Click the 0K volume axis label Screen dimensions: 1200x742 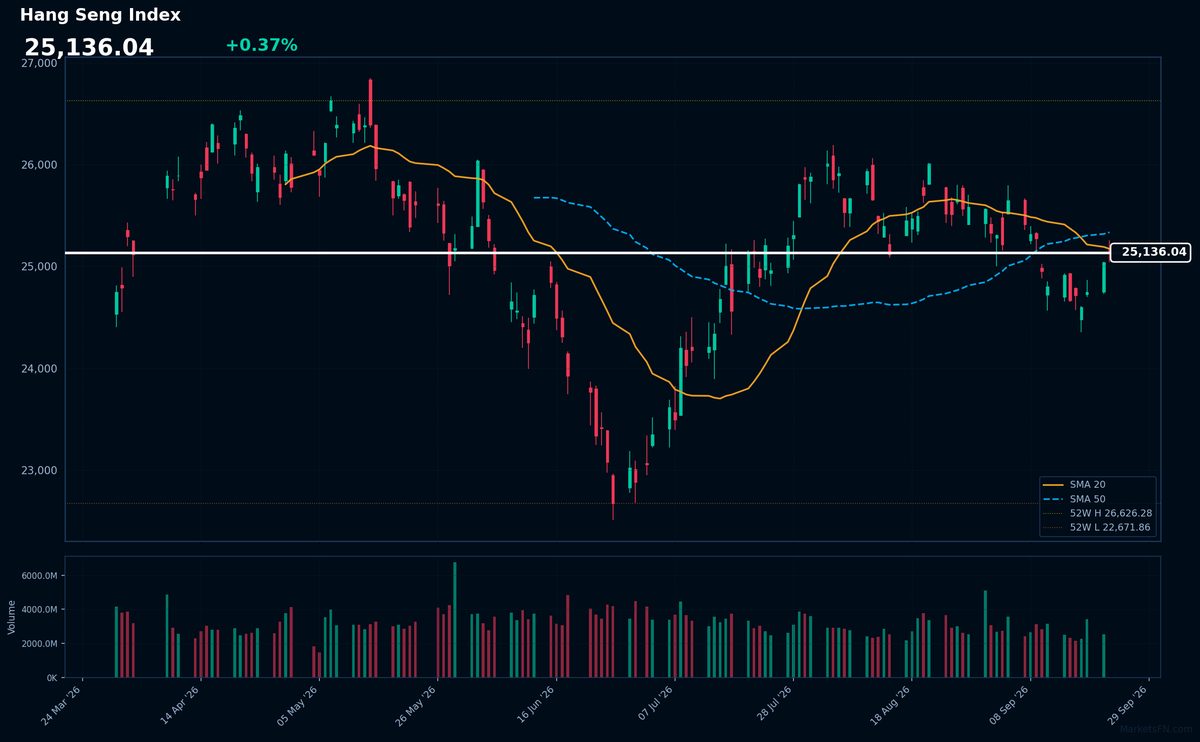53,678
